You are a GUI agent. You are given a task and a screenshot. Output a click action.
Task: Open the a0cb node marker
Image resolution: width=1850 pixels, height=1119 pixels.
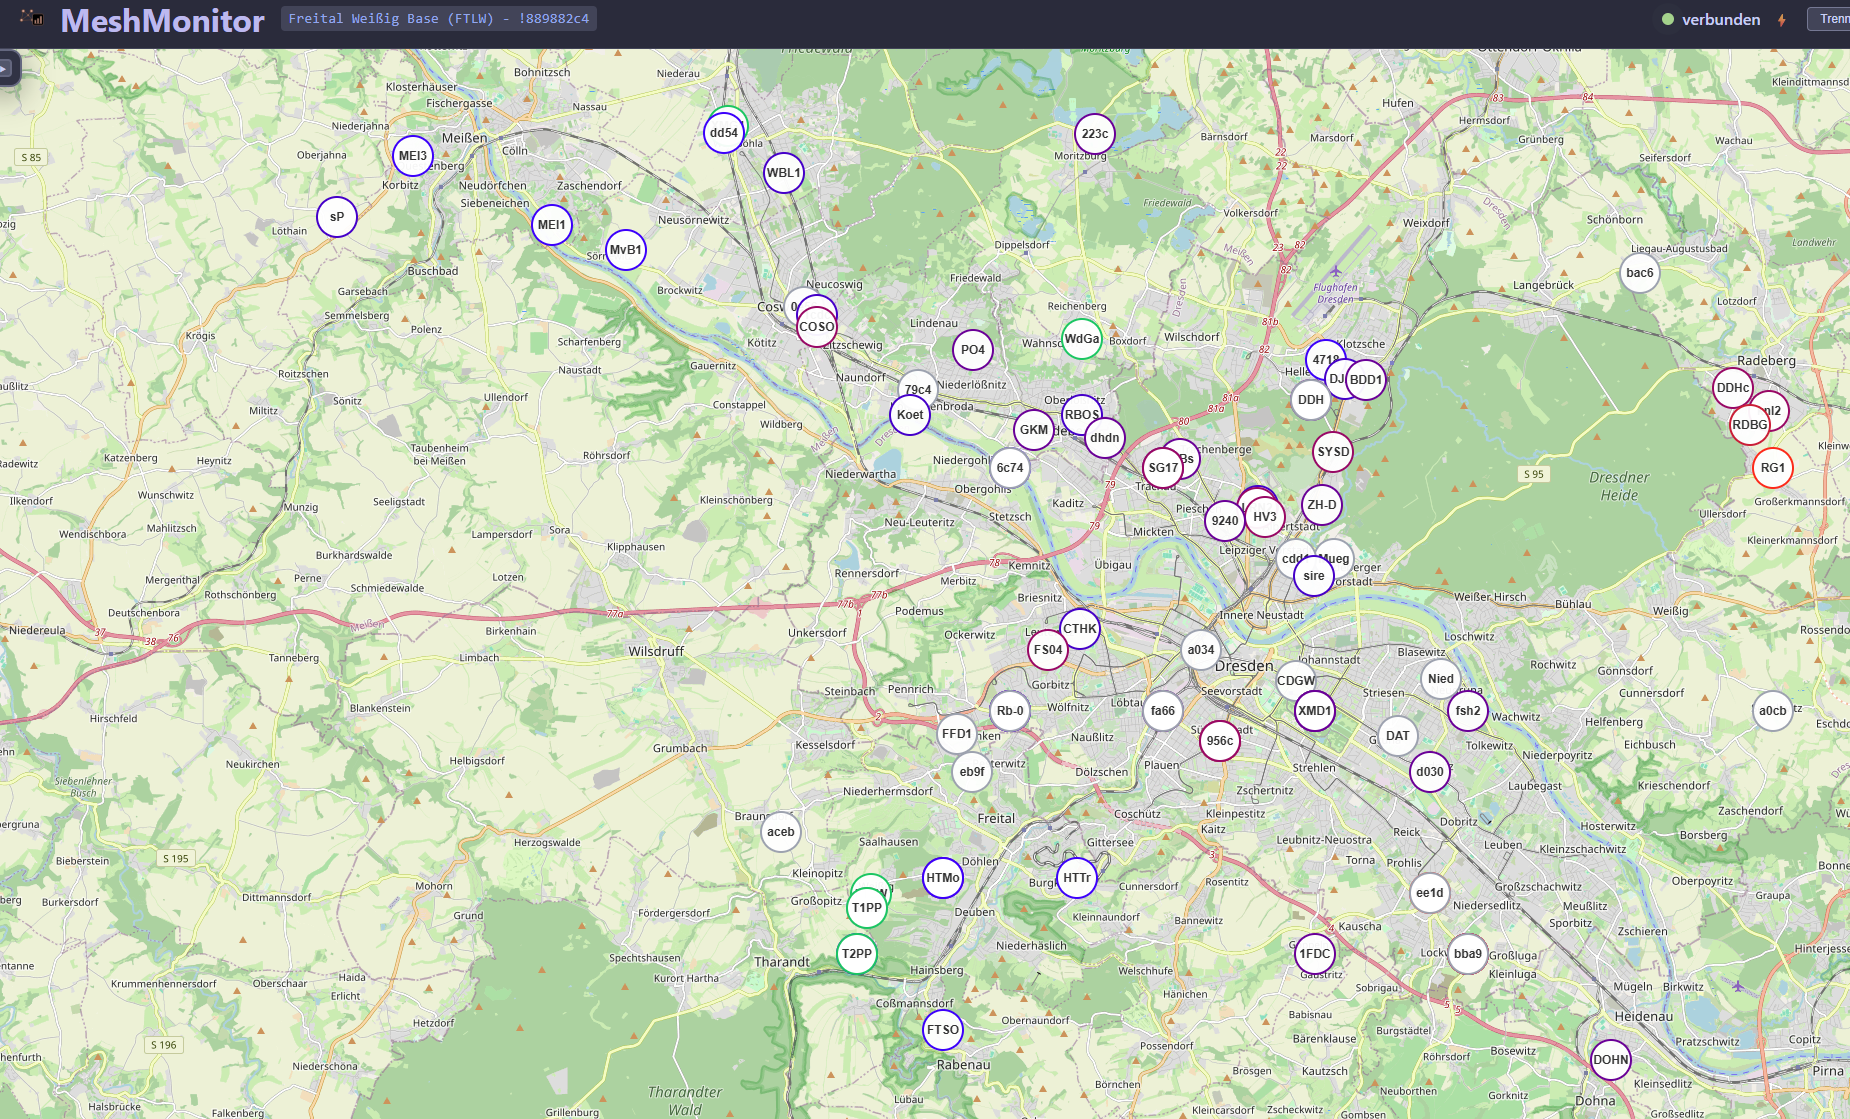(1772, 711)
